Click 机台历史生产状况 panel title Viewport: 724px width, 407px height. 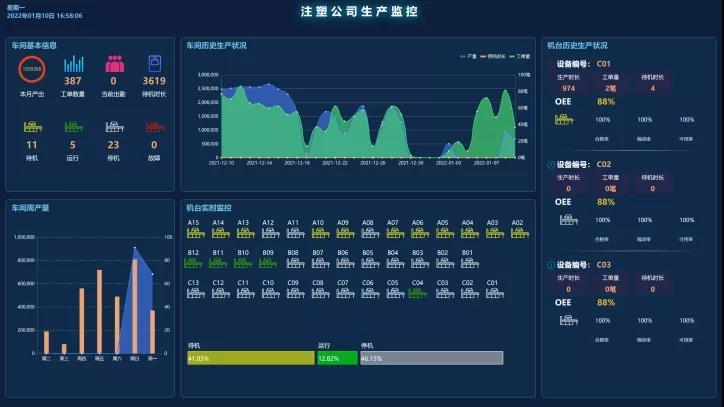pyautogui.click(x=577, y=45)
